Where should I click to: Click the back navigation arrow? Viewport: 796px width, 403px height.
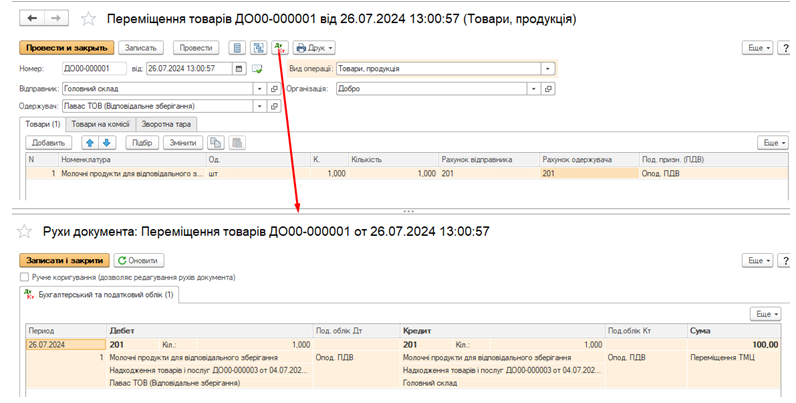pos(32,18)
